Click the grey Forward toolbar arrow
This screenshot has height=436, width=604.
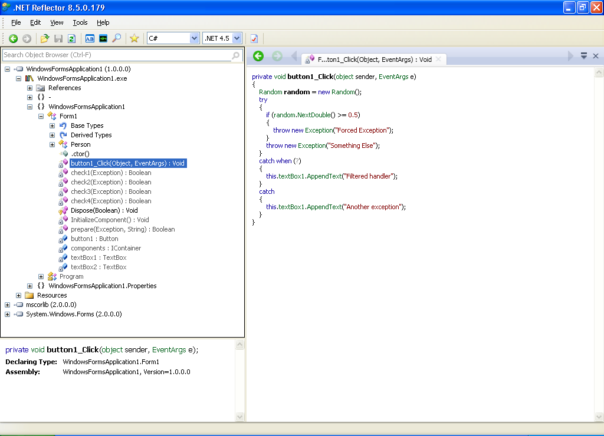27,39
